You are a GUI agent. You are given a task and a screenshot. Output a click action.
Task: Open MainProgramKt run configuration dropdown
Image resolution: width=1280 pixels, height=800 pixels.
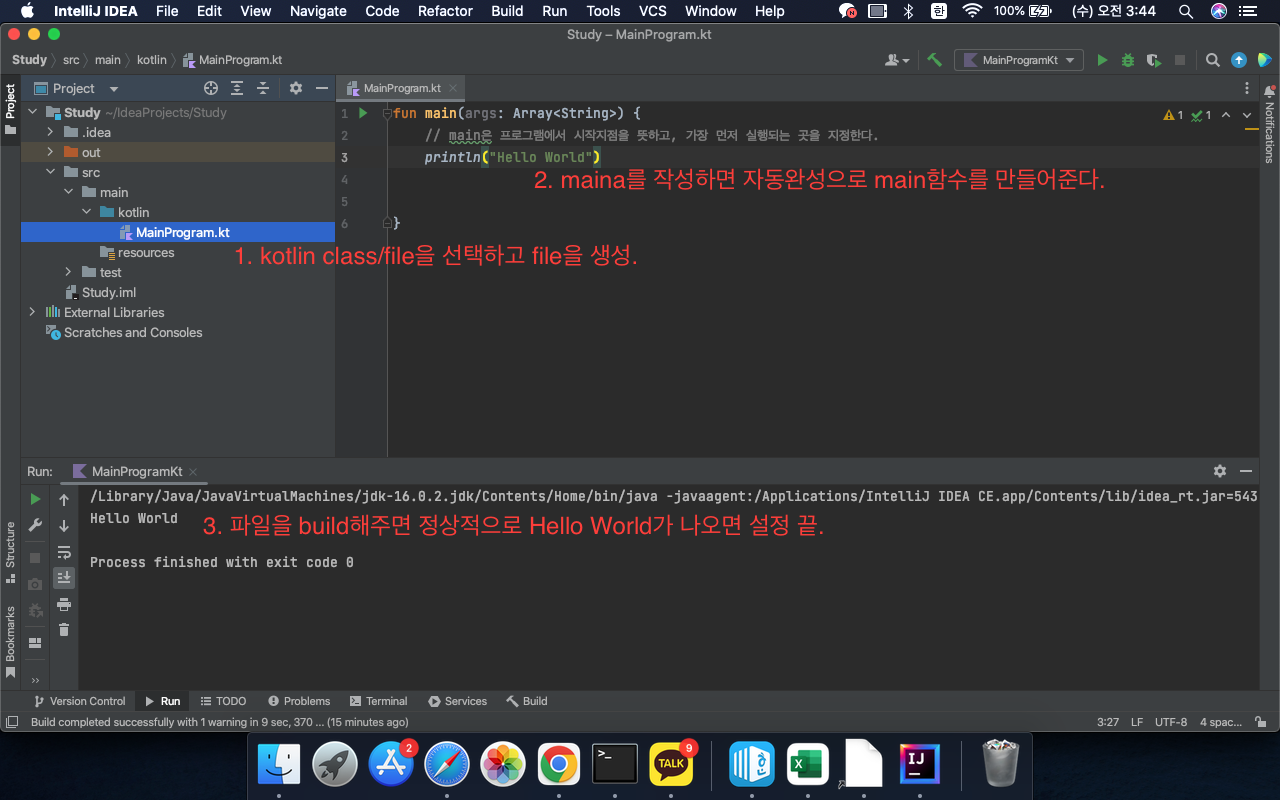1019,60
